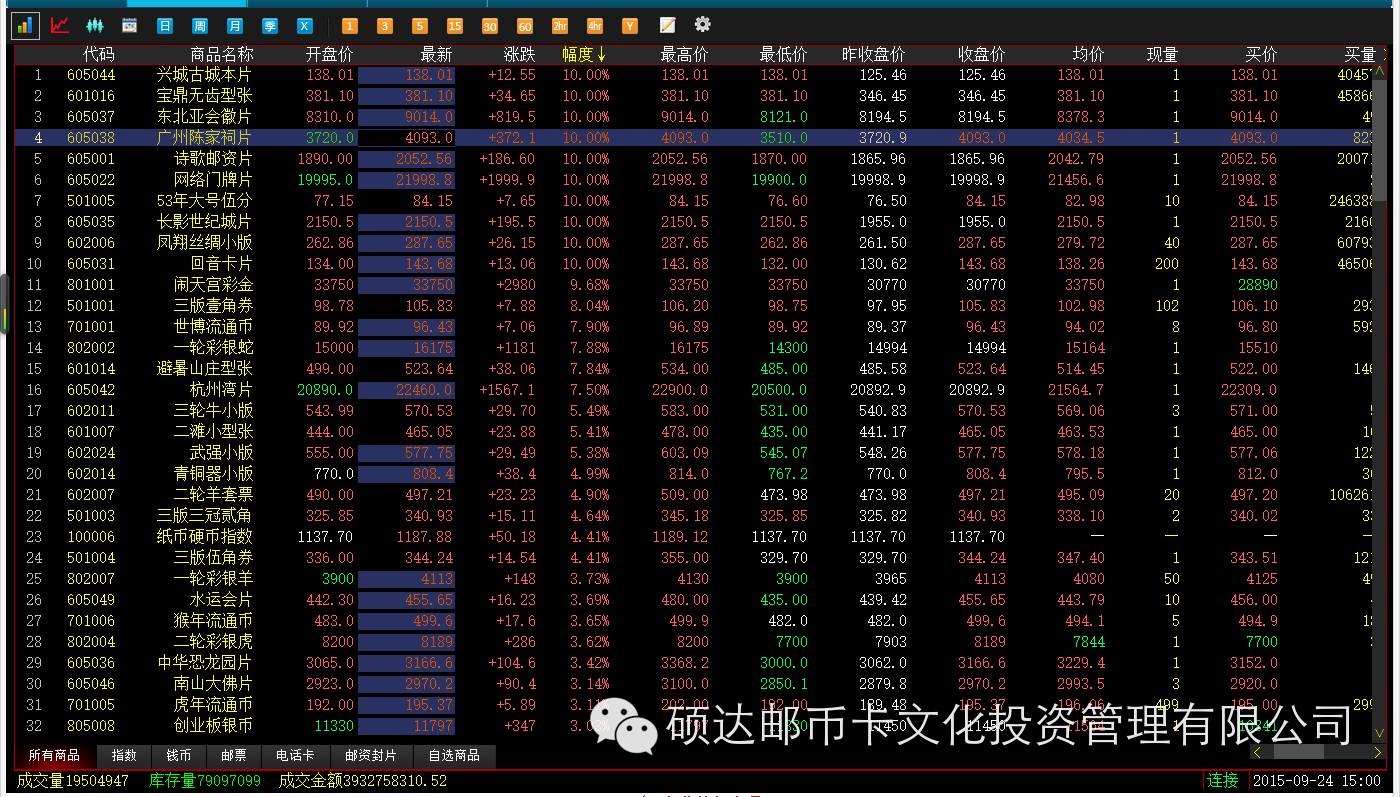The width and height of the screenshot is (1400, 797).
Task: Switch to the 自选商品 tab
Action: (x=454, y=756)
